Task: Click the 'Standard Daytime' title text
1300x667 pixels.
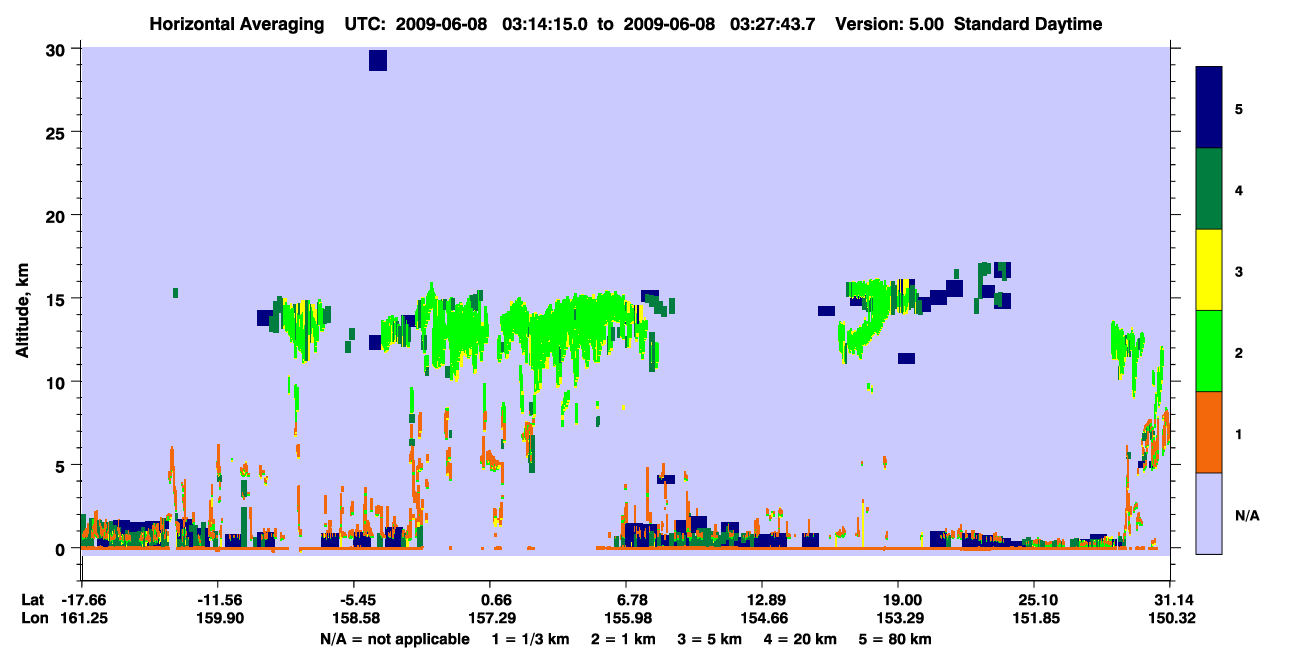Action: pos(1028,24)
